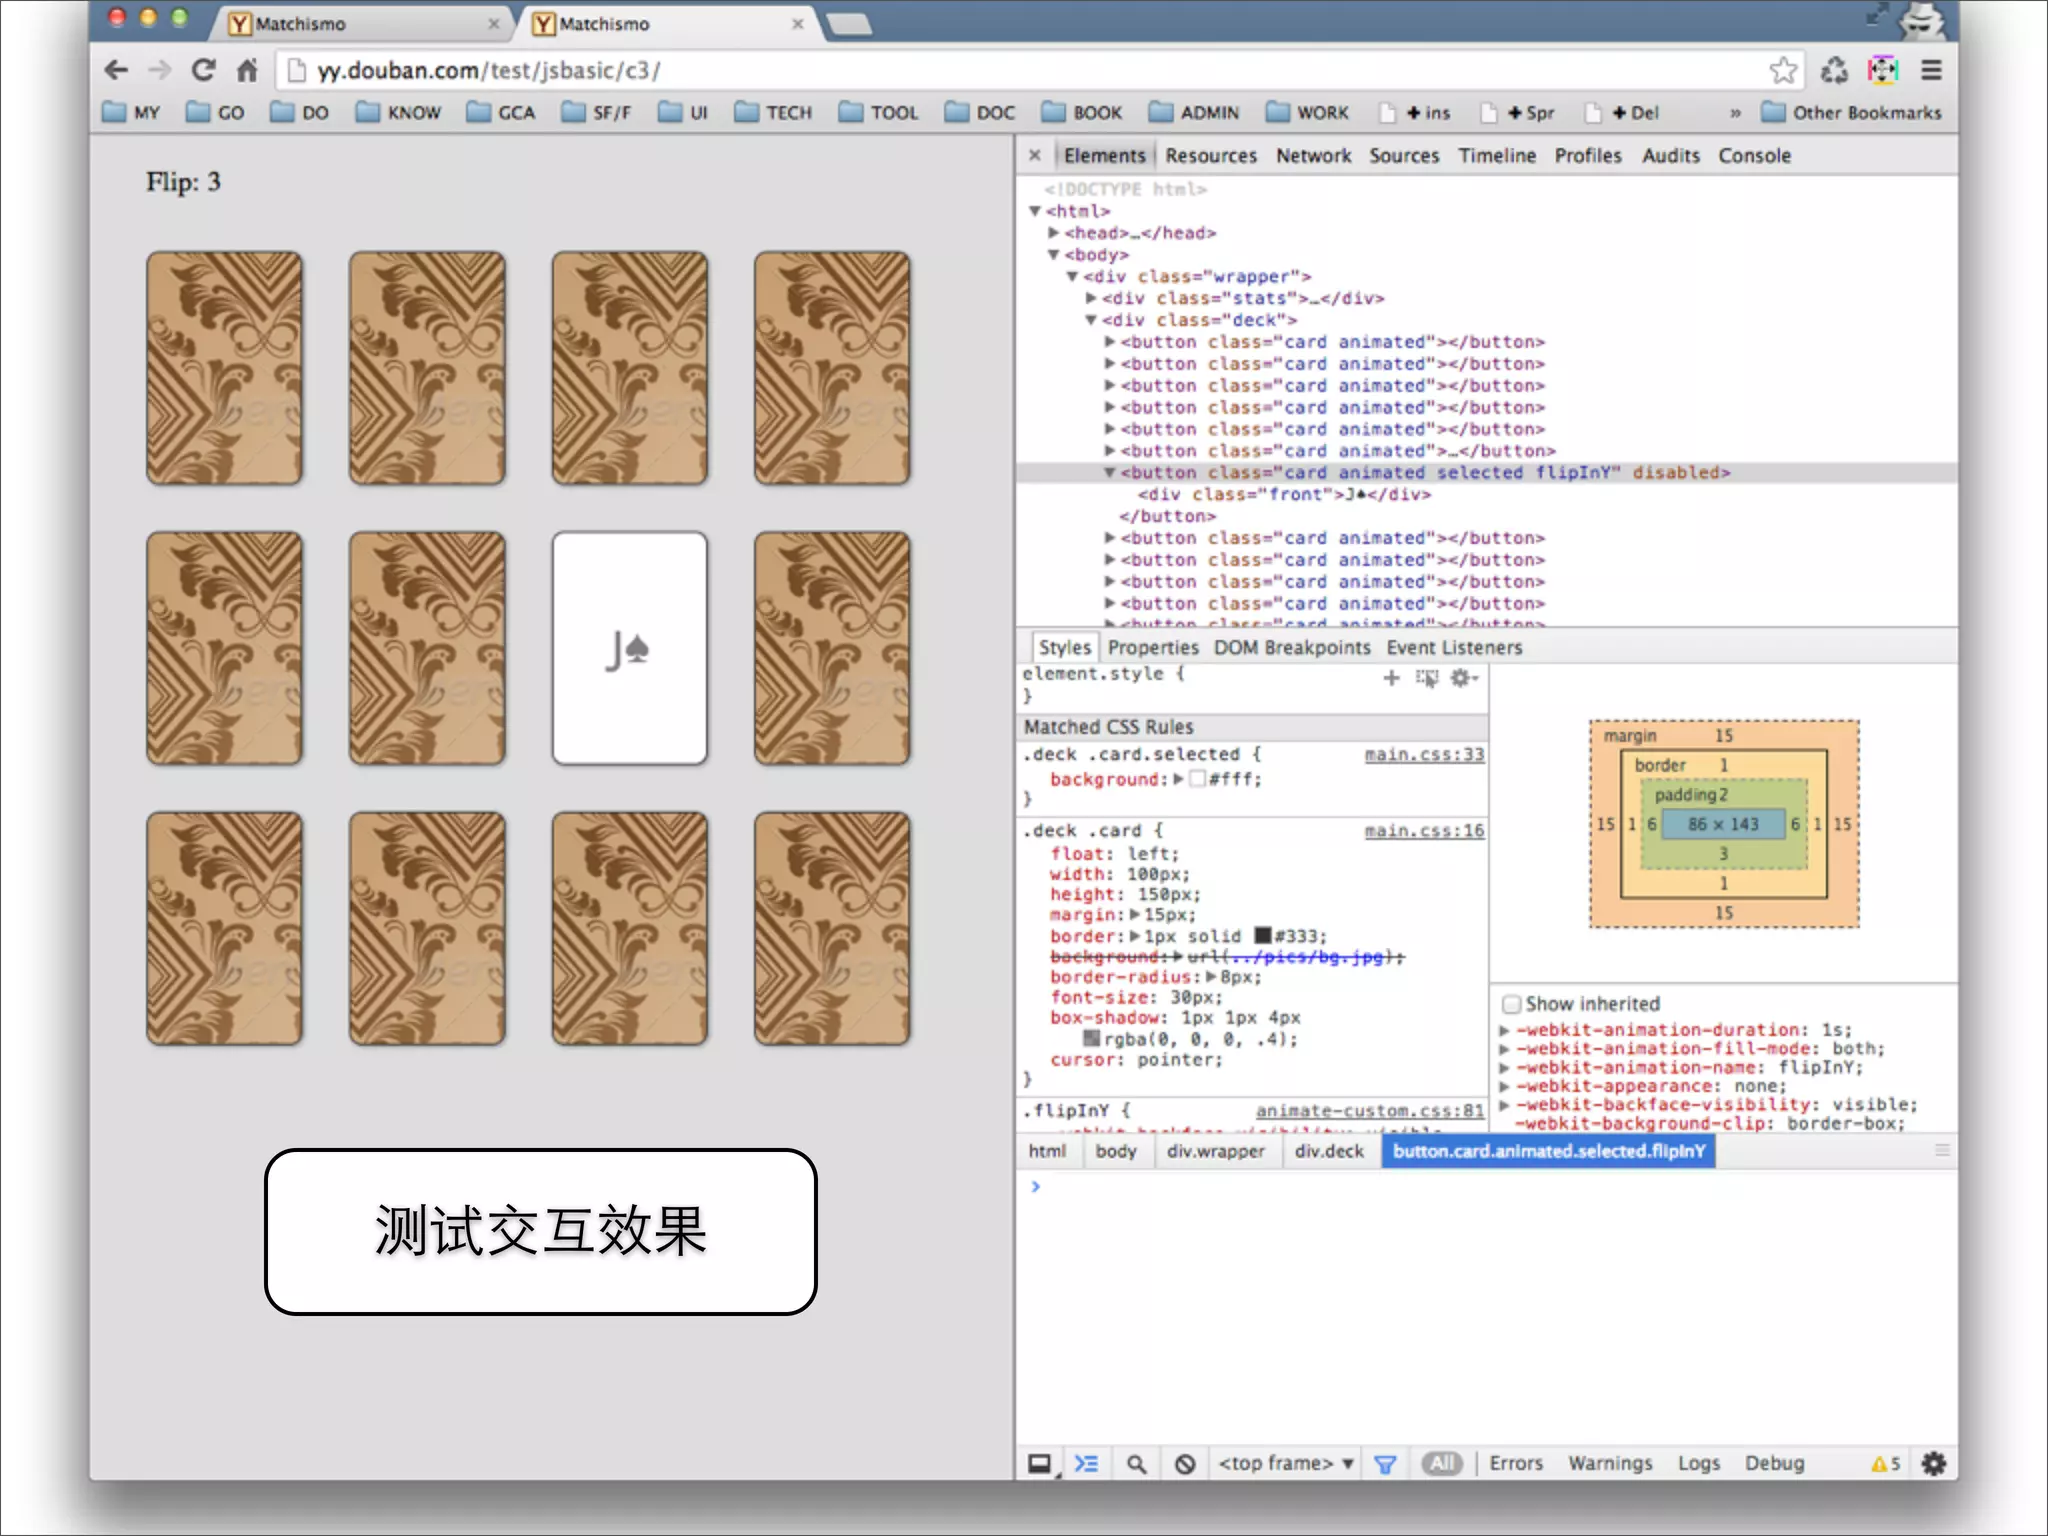Enable the Show inherited checkbox
Viewport: 2048px width, 1536px height.
pyautogui.click(x=1512, y=1003)
